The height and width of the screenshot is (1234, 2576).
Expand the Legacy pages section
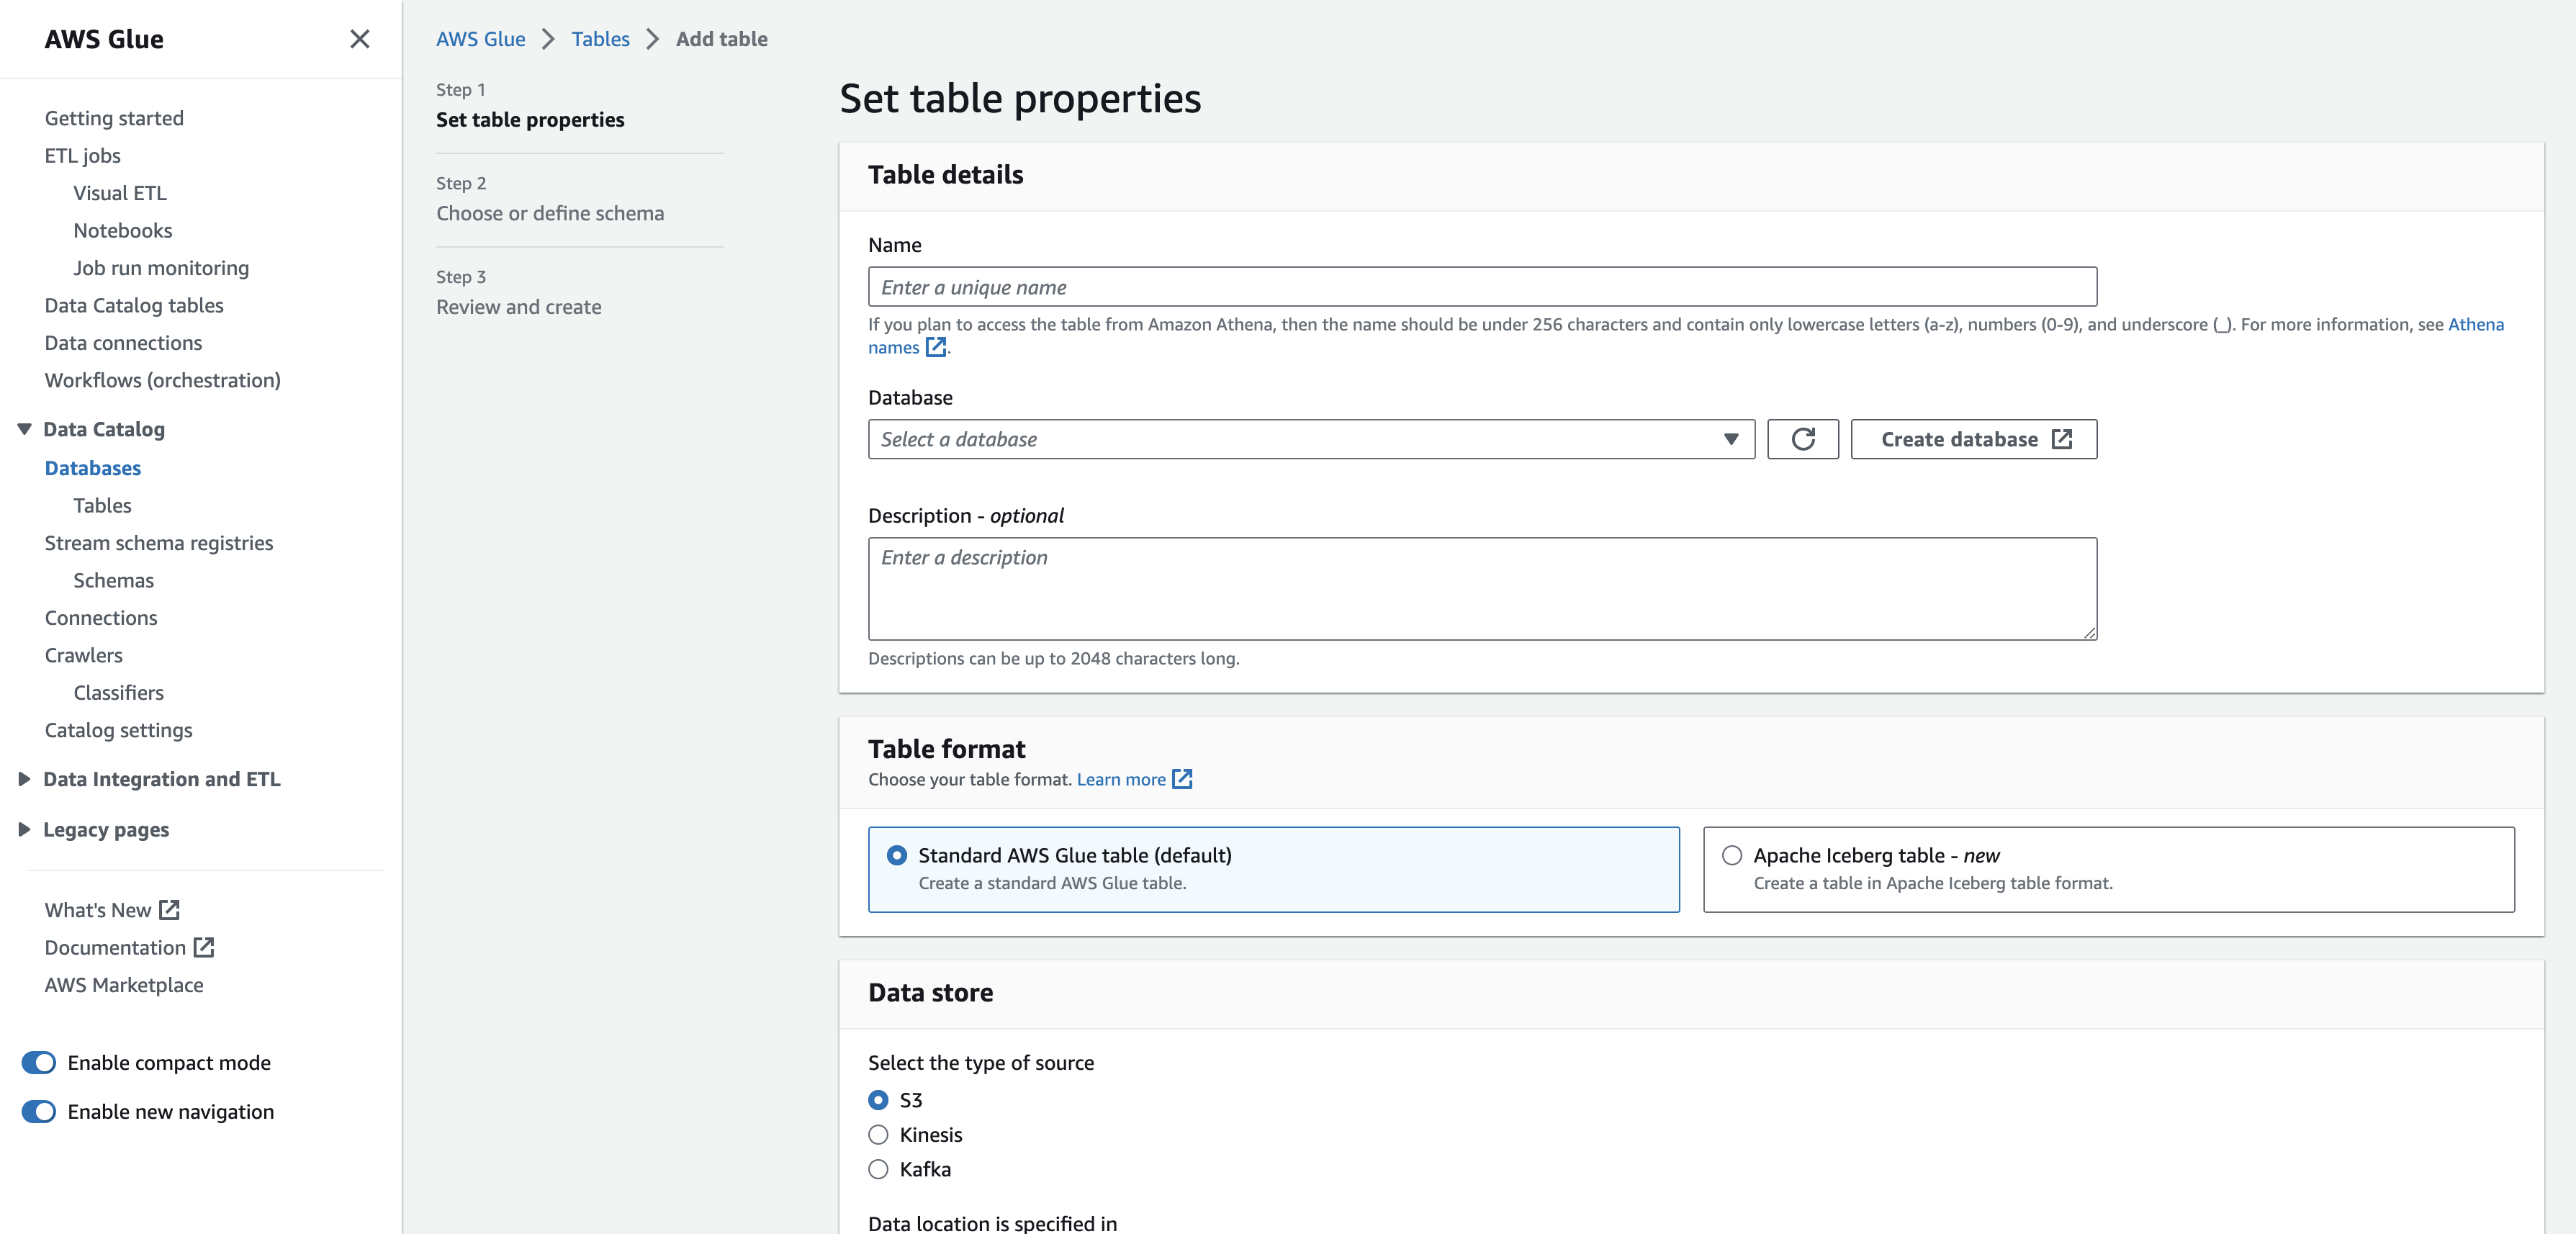tap(25, 829)
